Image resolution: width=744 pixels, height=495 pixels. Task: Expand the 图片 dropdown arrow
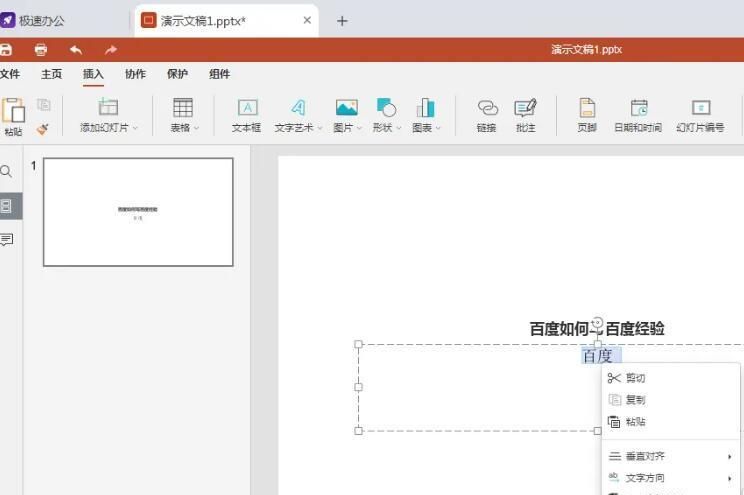pyautogui.click(x=359, y=128)
